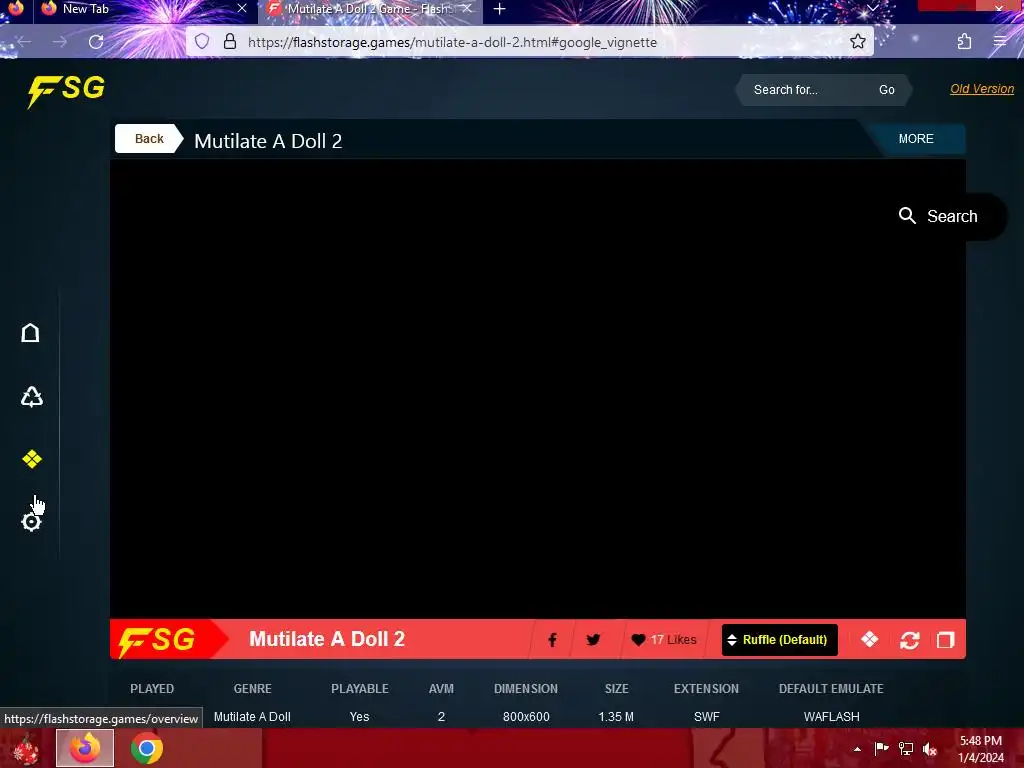Close the Mutilate A Doll 2 tab

point(466,8)
